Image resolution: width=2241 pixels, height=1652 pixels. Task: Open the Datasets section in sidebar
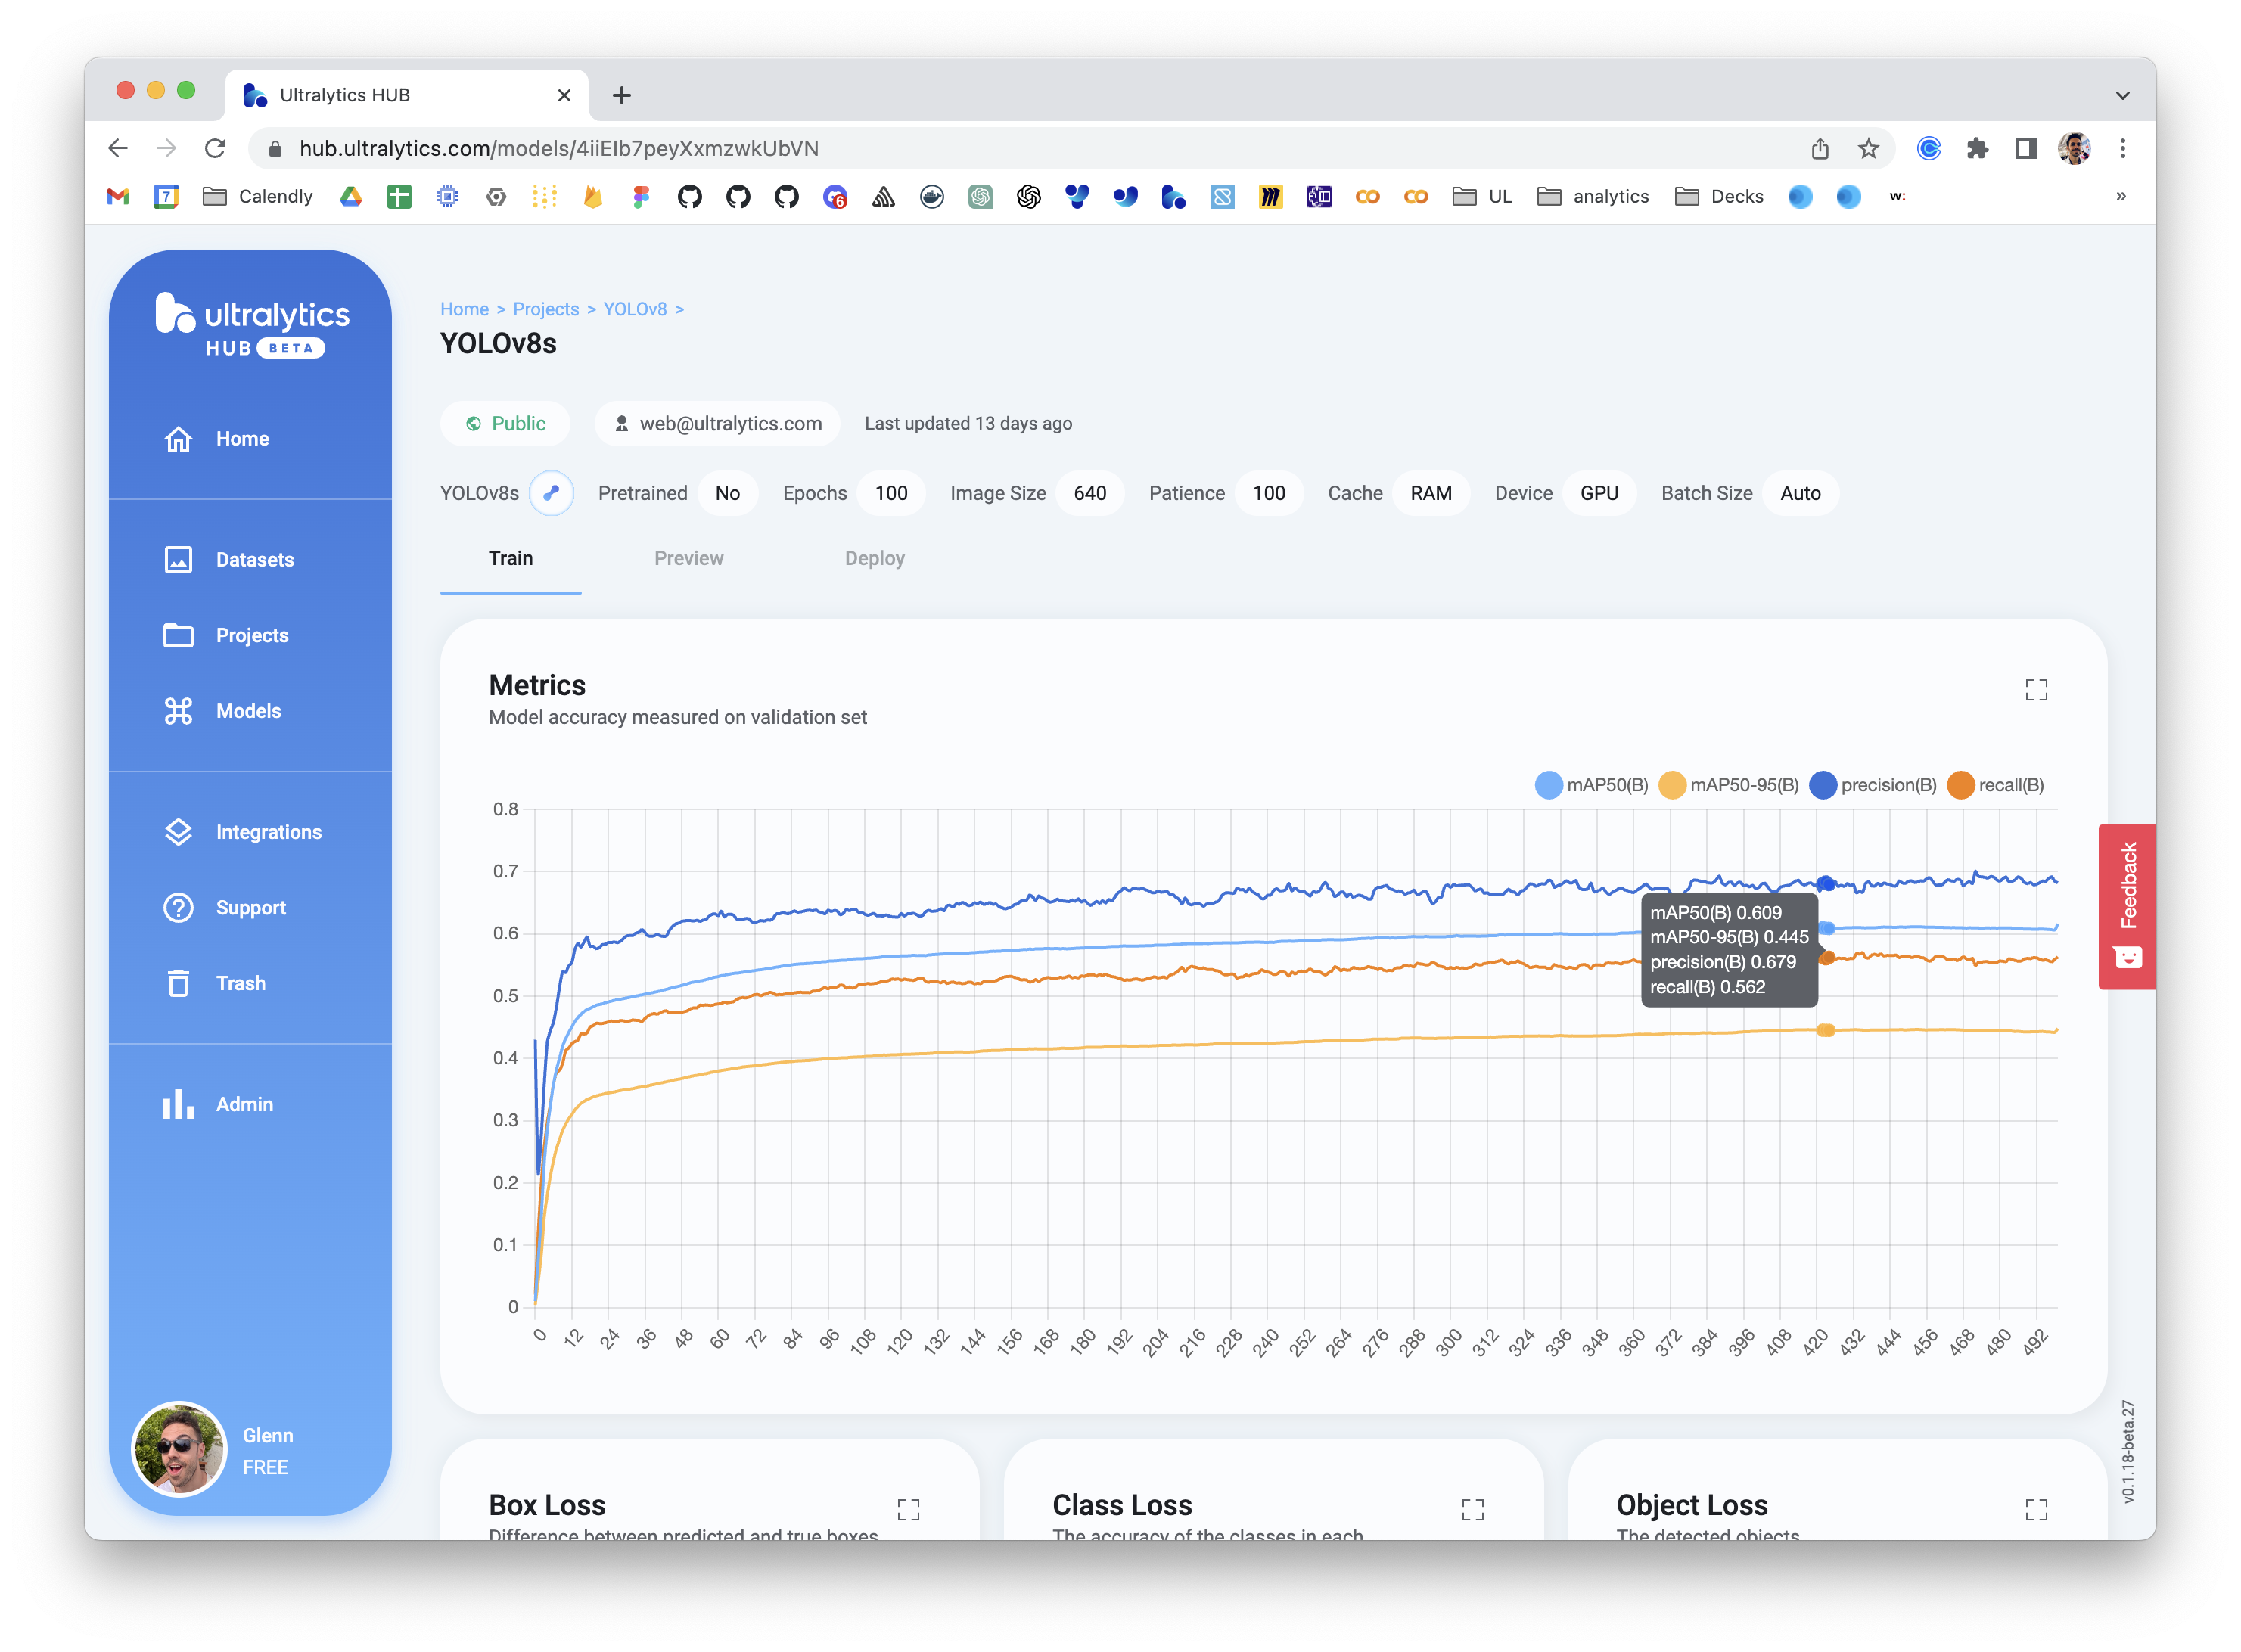click(x=254, y=559)
